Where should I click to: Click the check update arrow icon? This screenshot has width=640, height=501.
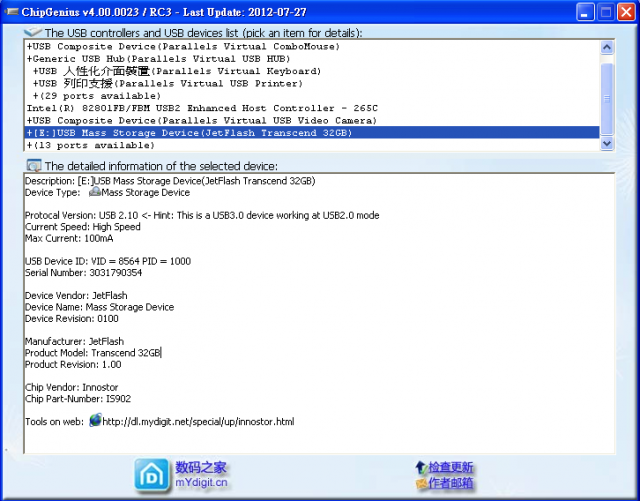[x=421, y=467]
